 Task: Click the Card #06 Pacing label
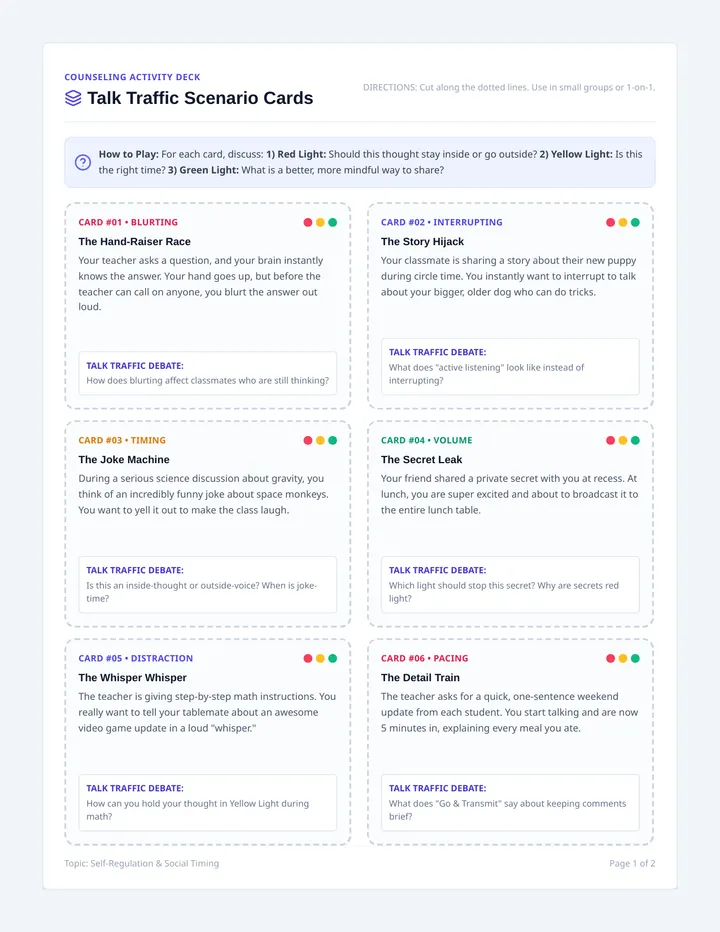[x=425, y=659]
